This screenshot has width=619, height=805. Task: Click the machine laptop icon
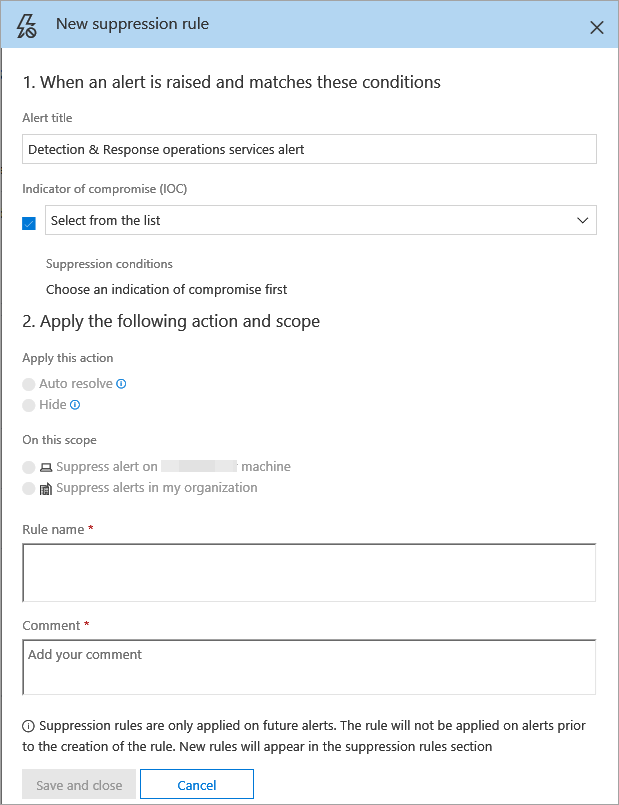pos(46,467)
